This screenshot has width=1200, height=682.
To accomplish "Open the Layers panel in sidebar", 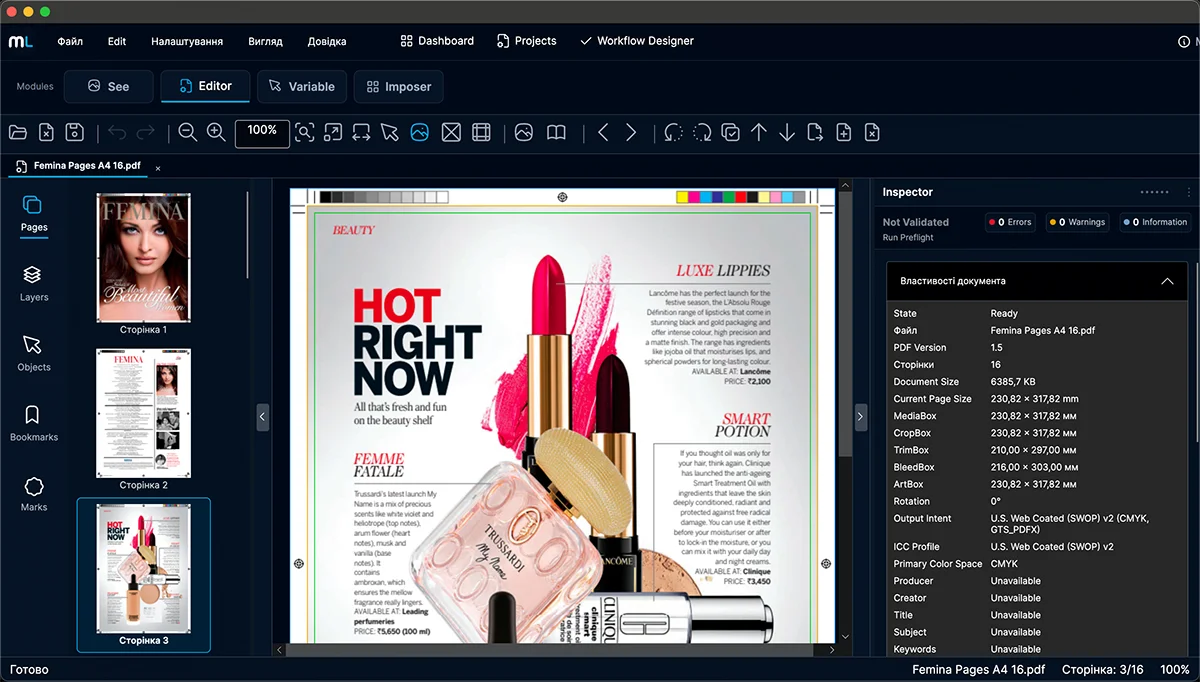I will tap(34, 282).
